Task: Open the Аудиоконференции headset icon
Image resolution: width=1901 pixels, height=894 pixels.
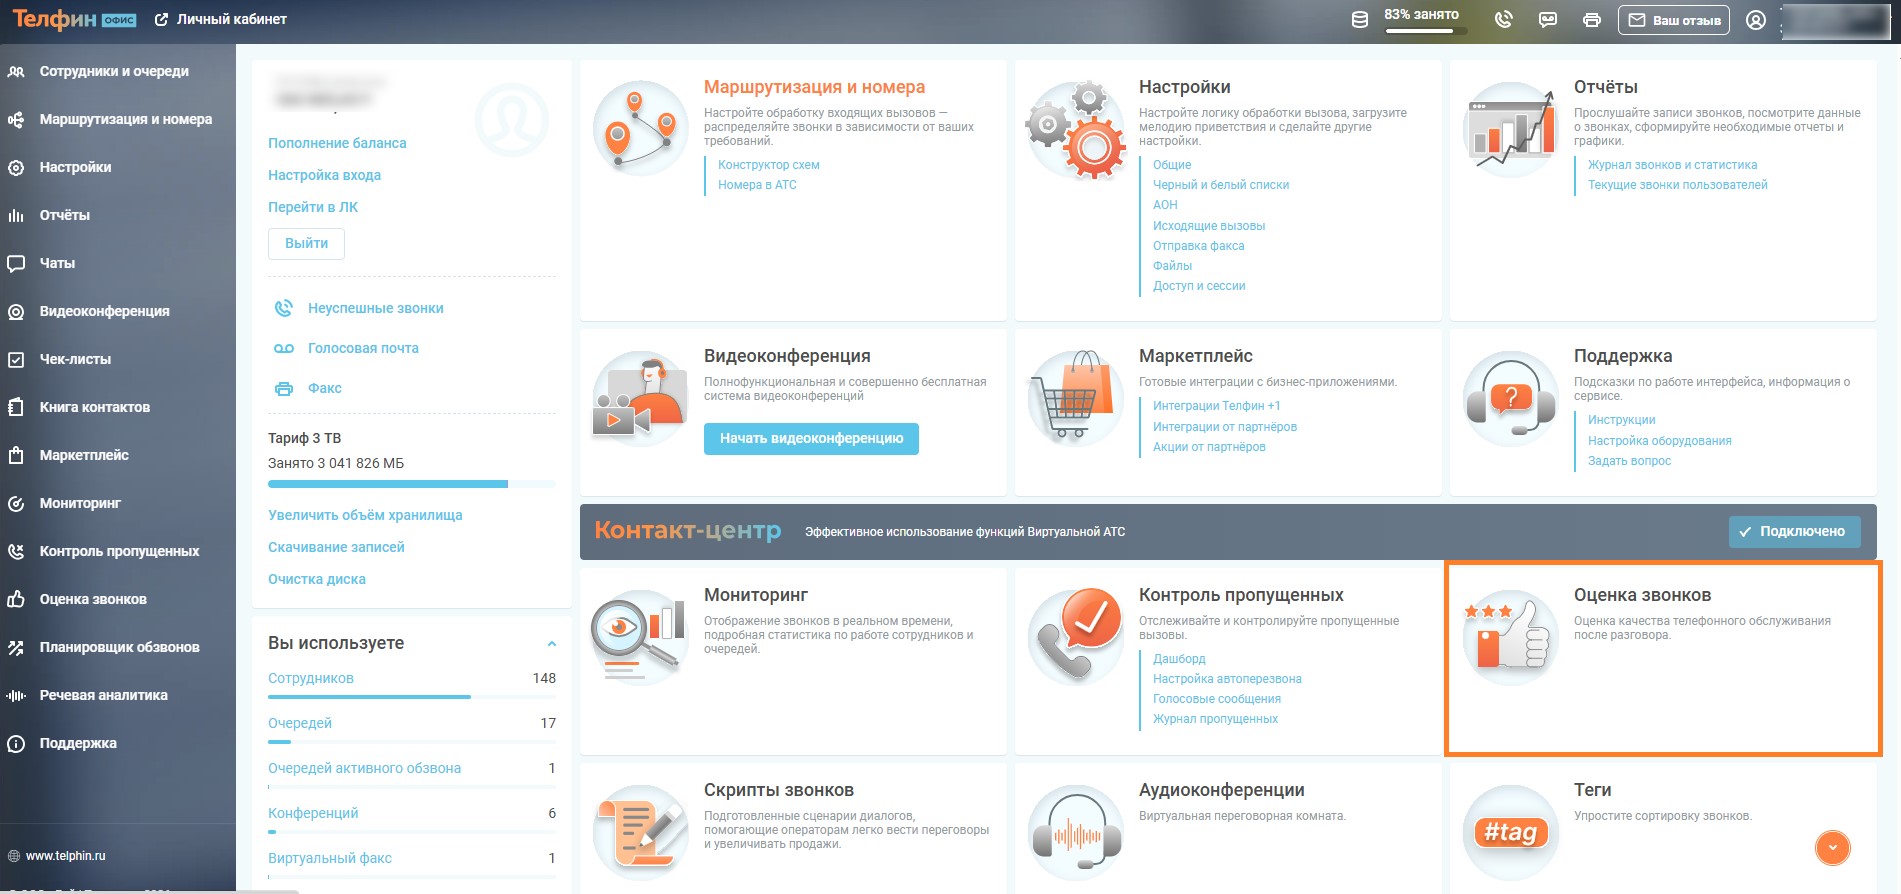Action: point(1076,832)
